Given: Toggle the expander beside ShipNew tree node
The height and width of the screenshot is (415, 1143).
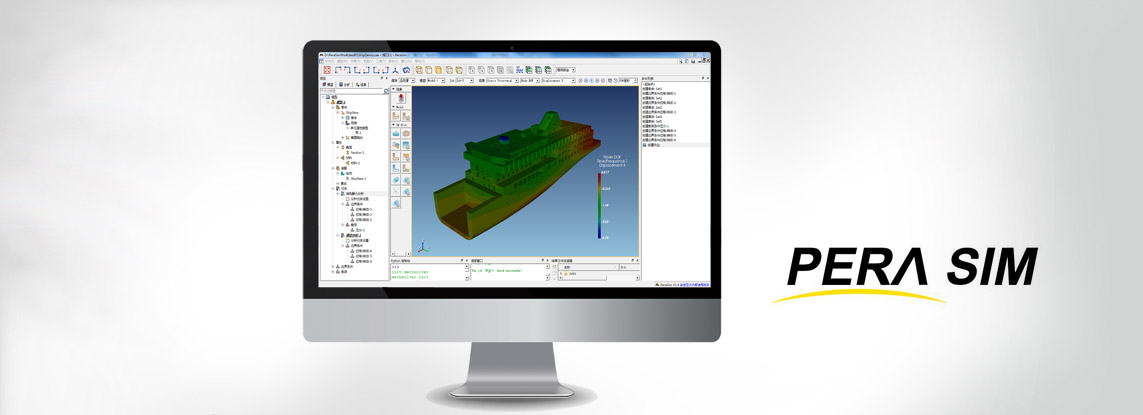Looking at the screenshot, I should (338, 112).
